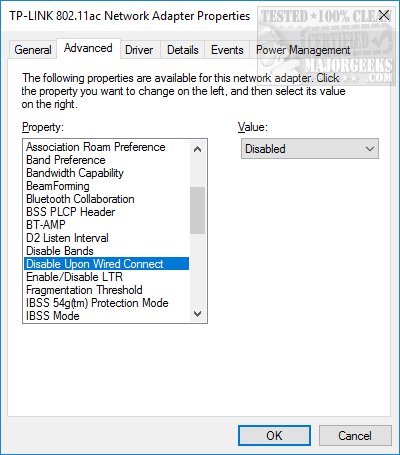Close the Network Adapter Properties dialog
This screenshot has width=400, height=455.
pyautogui.click(x=384, y=15)
